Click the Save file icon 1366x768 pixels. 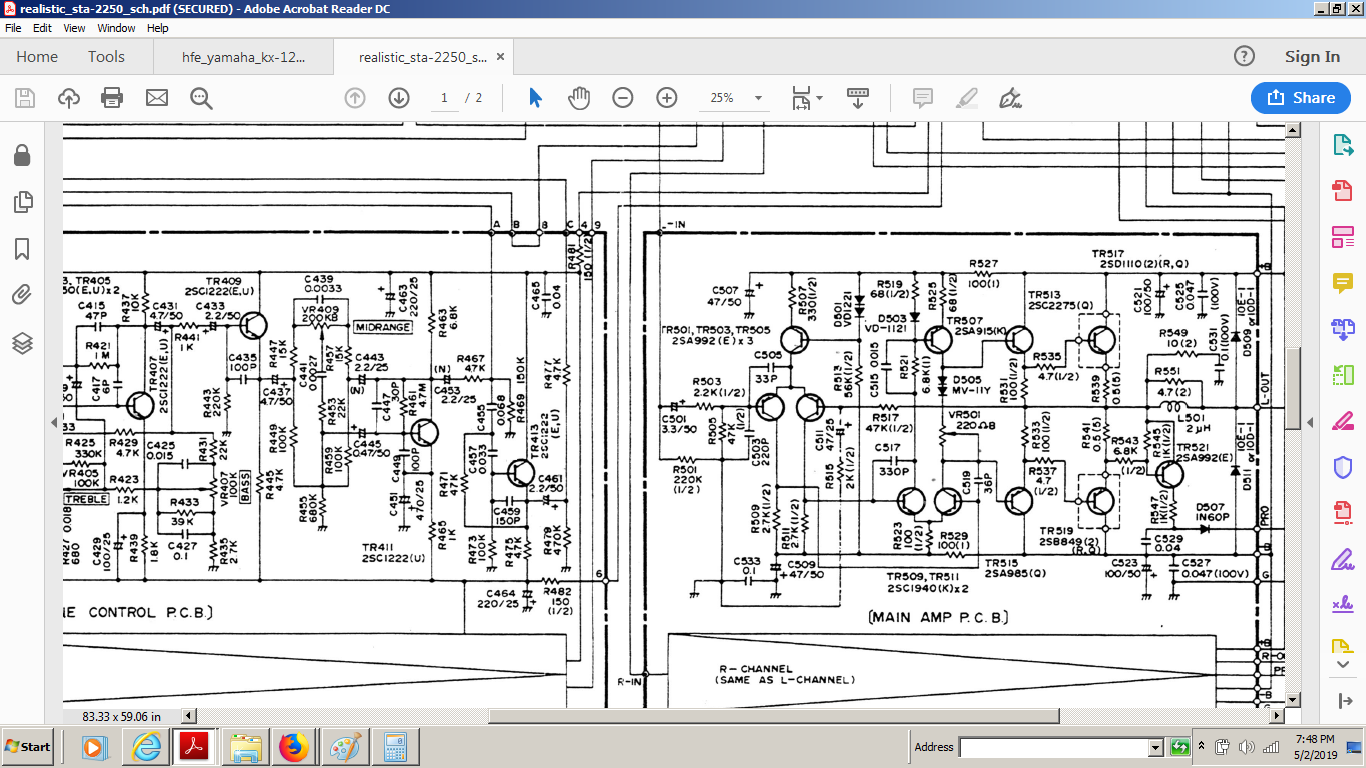point(25,98)
